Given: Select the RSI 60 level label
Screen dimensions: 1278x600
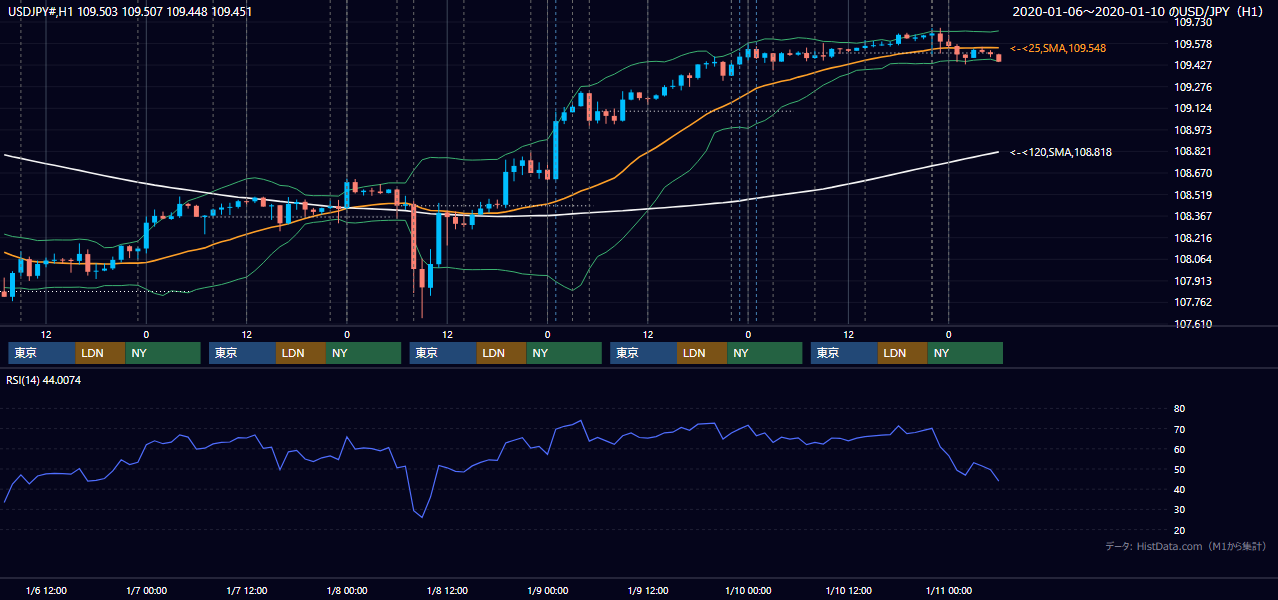Looking at the screenshot, I should click(1179, 449).
